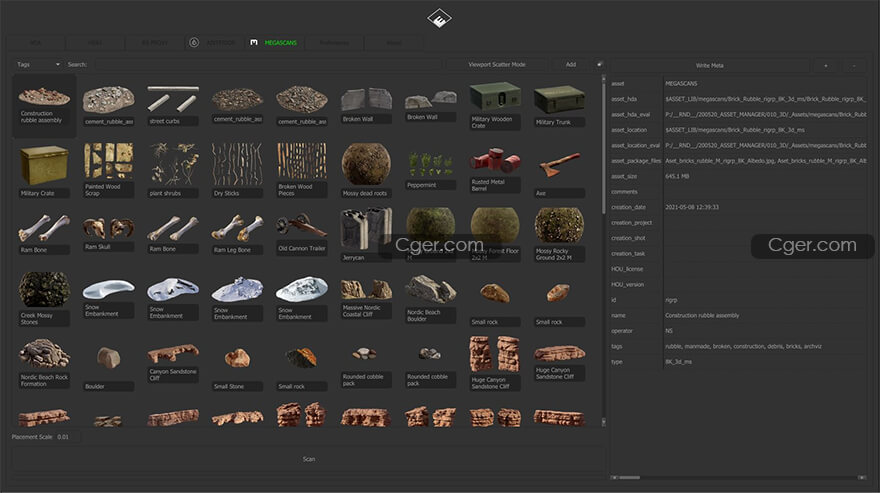Select the Construction rubble assembly thumbnail

click(44, 106)
